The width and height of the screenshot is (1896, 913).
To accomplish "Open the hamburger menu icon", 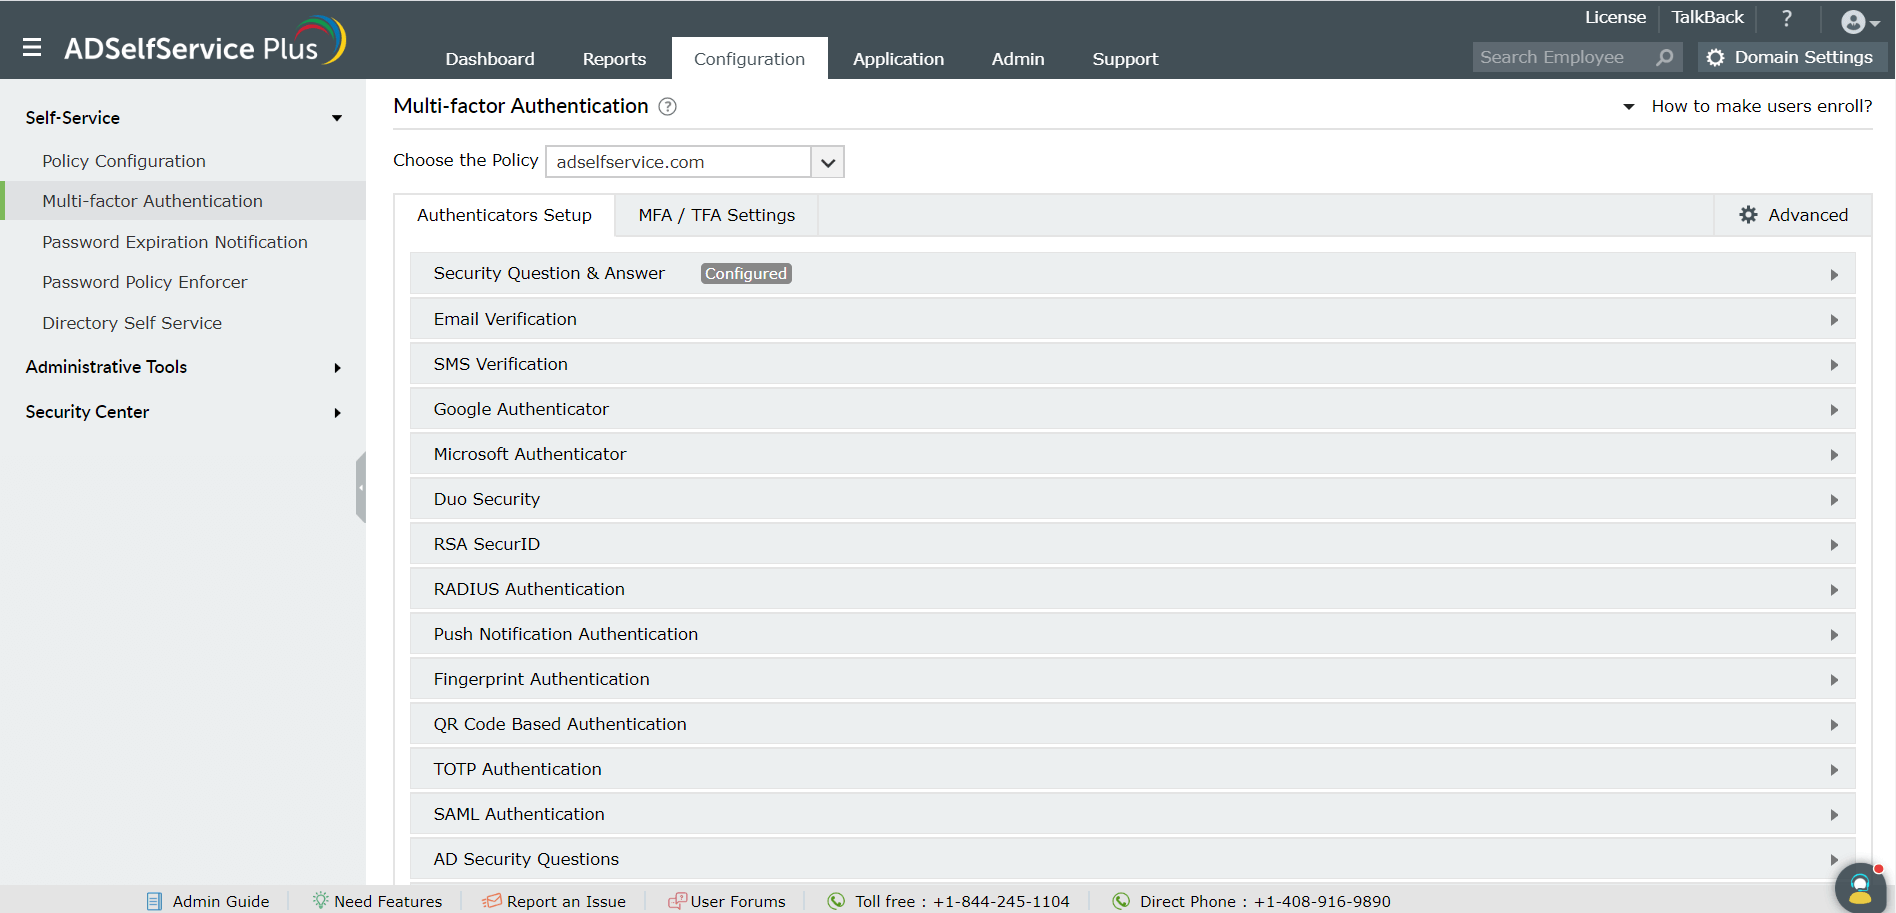I will (x=32, y=47).
